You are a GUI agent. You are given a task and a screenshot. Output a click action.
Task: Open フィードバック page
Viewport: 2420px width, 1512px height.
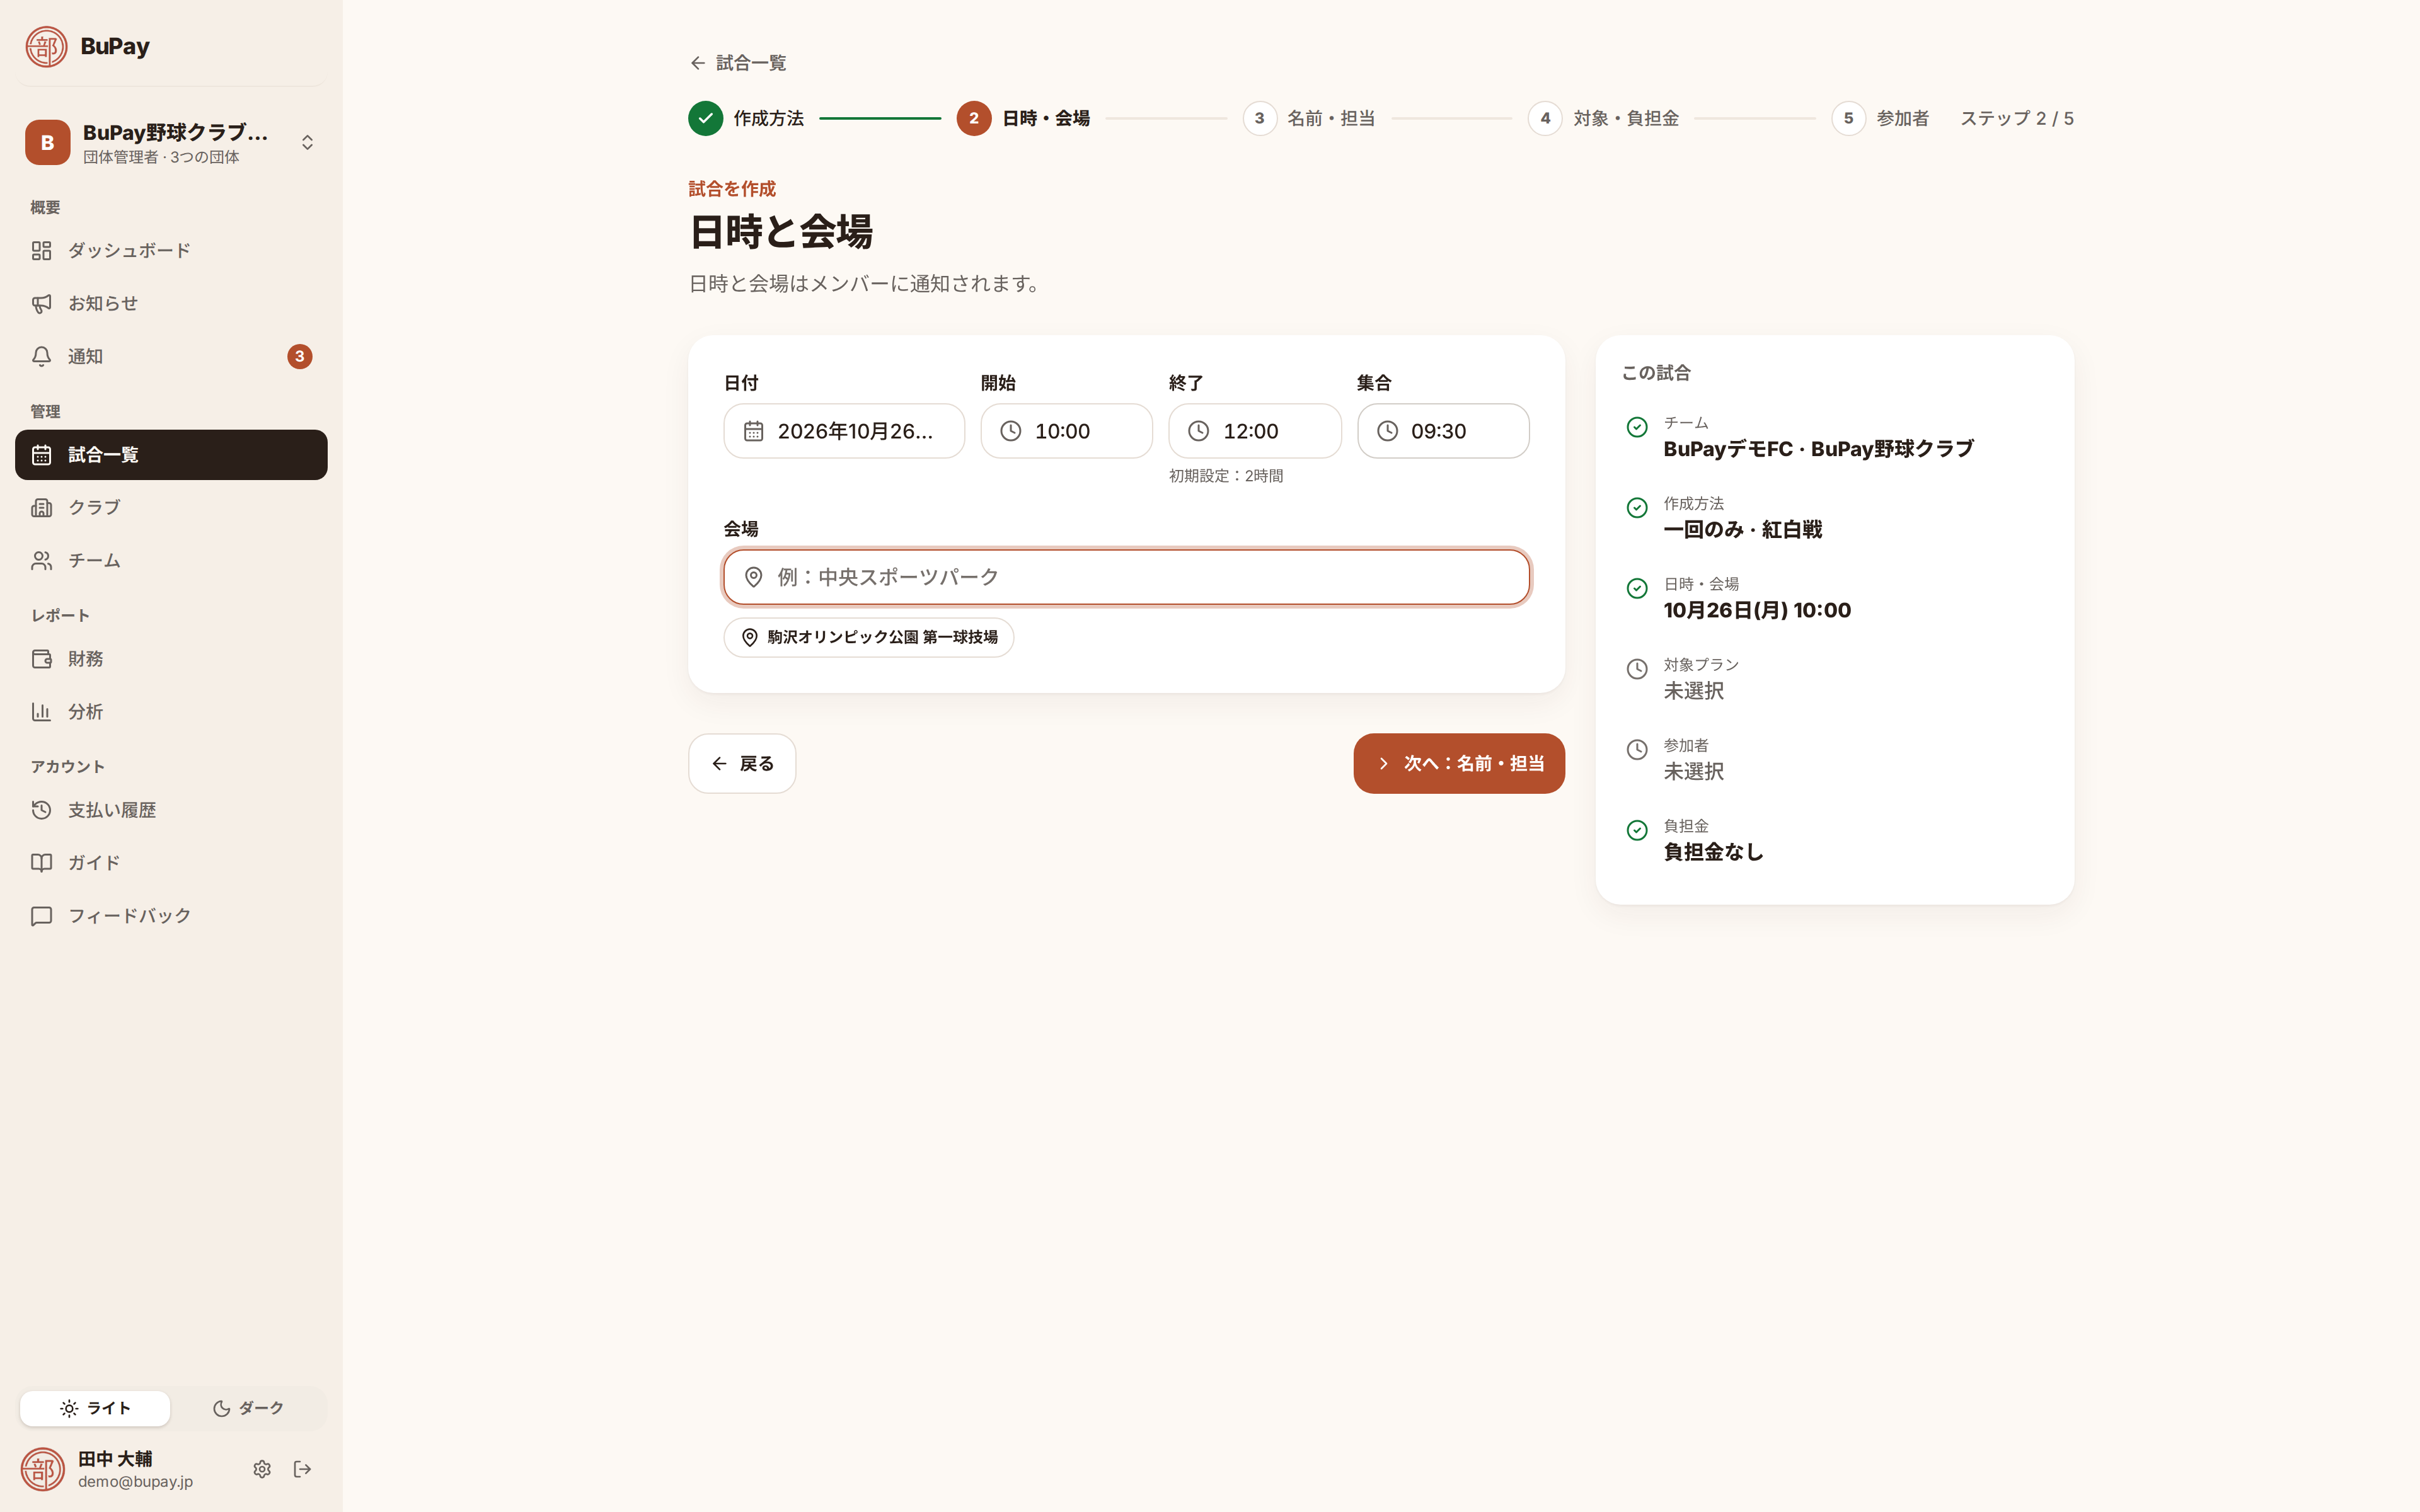[x=171, y=915]
